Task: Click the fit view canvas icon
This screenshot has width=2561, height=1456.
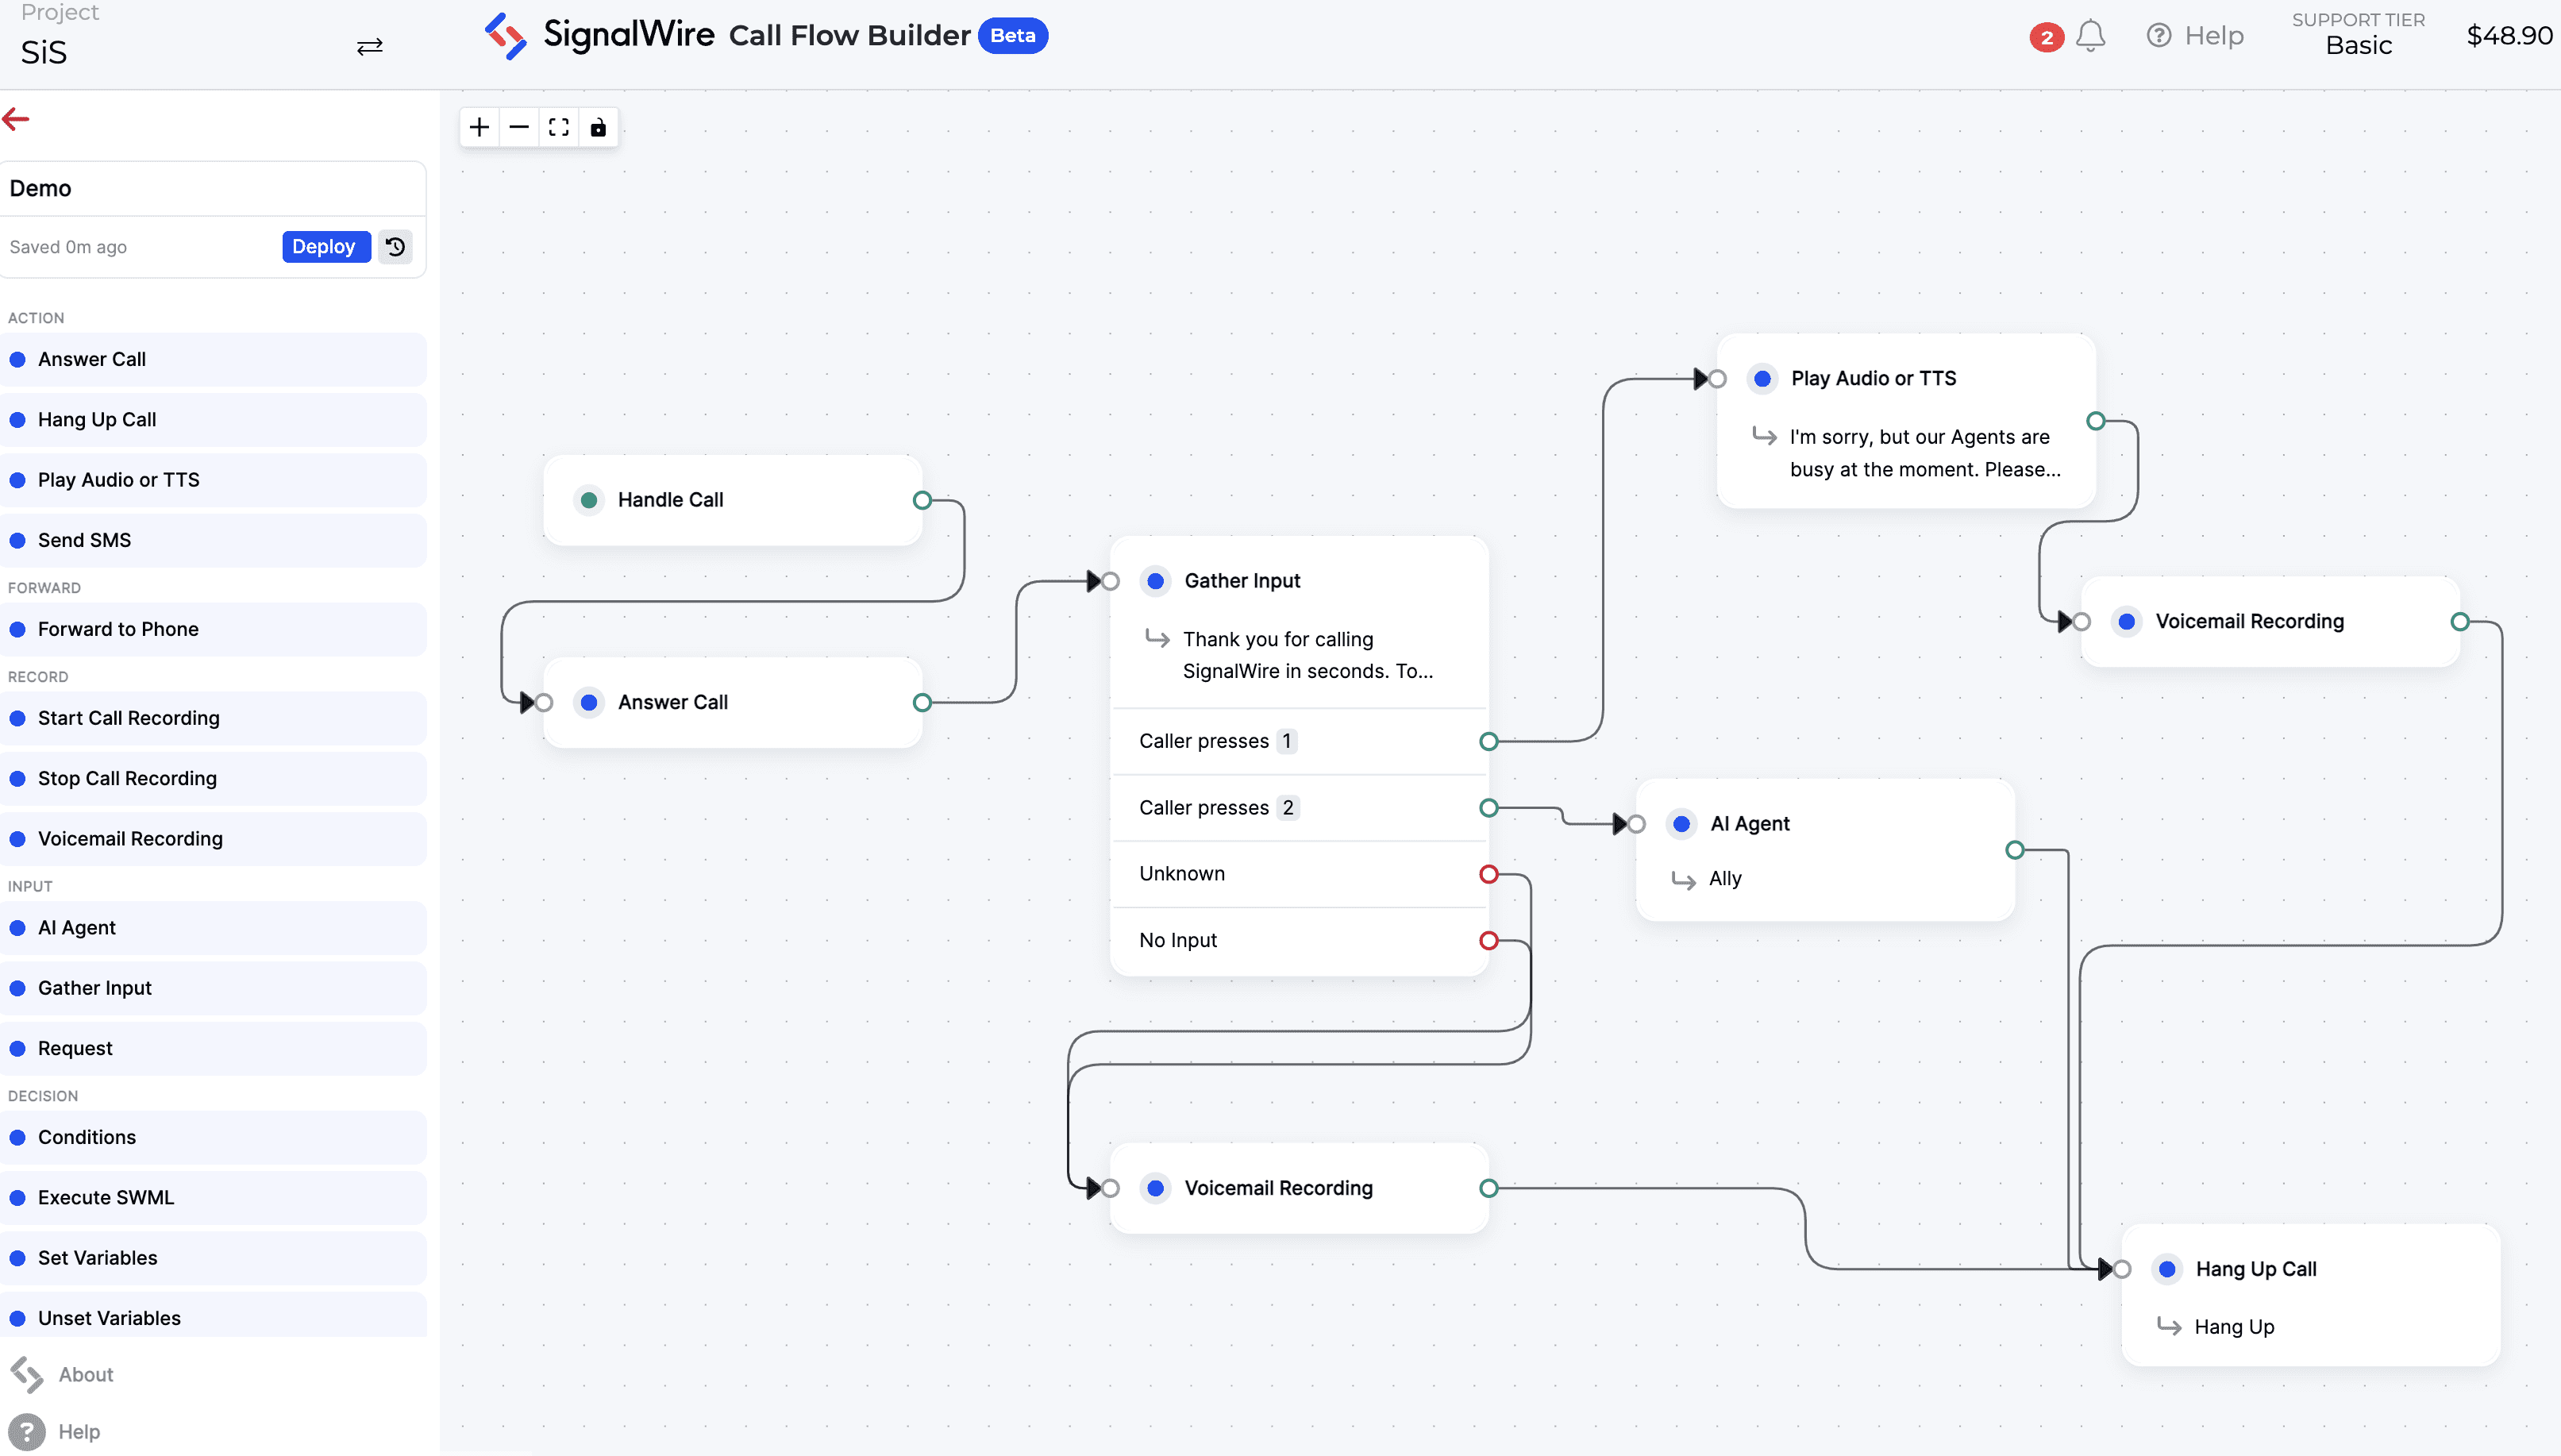Action: [559, 127]
